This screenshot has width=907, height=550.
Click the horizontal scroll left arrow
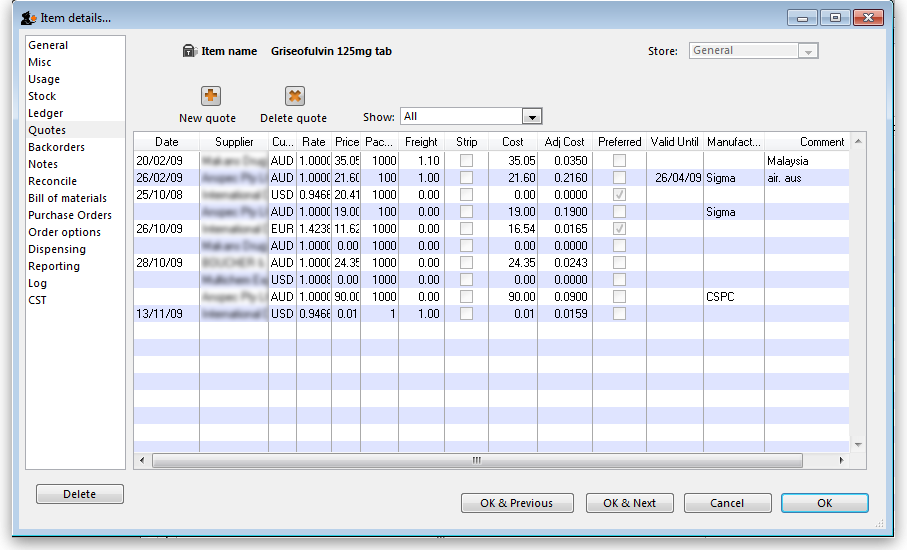click(142, 461)
